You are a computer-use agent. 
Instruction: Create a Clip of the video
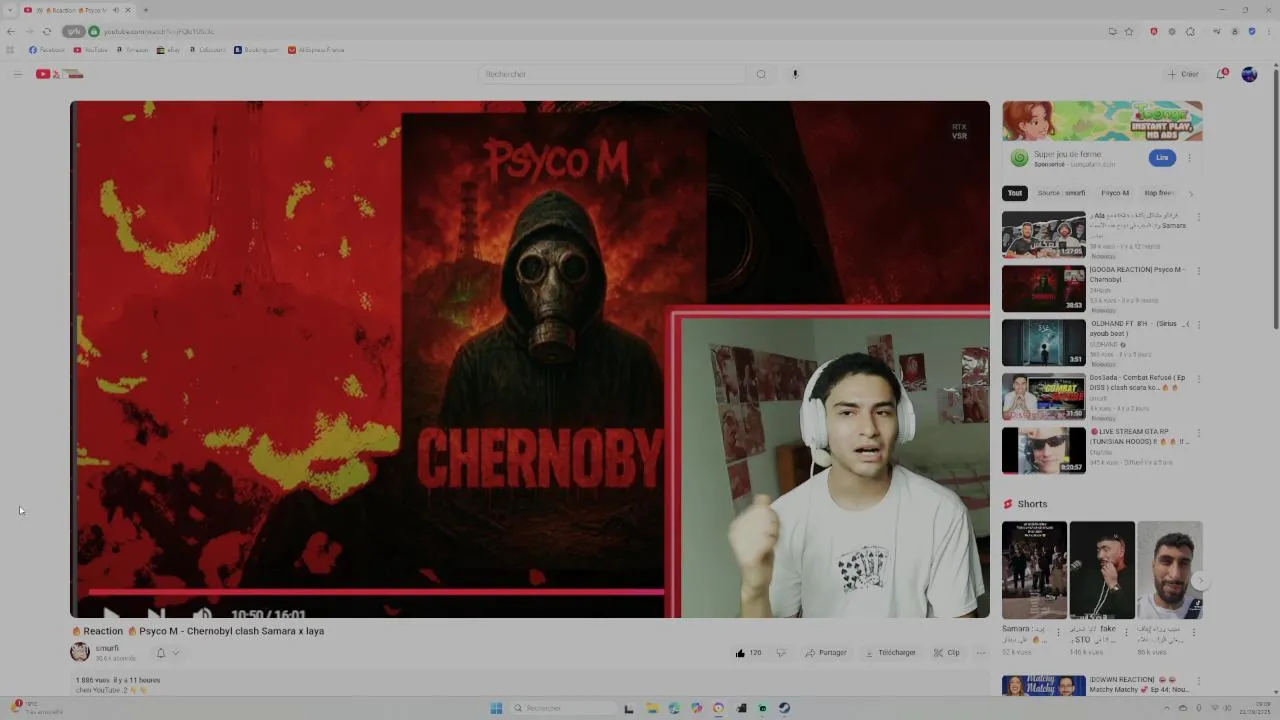pos(946,653)
